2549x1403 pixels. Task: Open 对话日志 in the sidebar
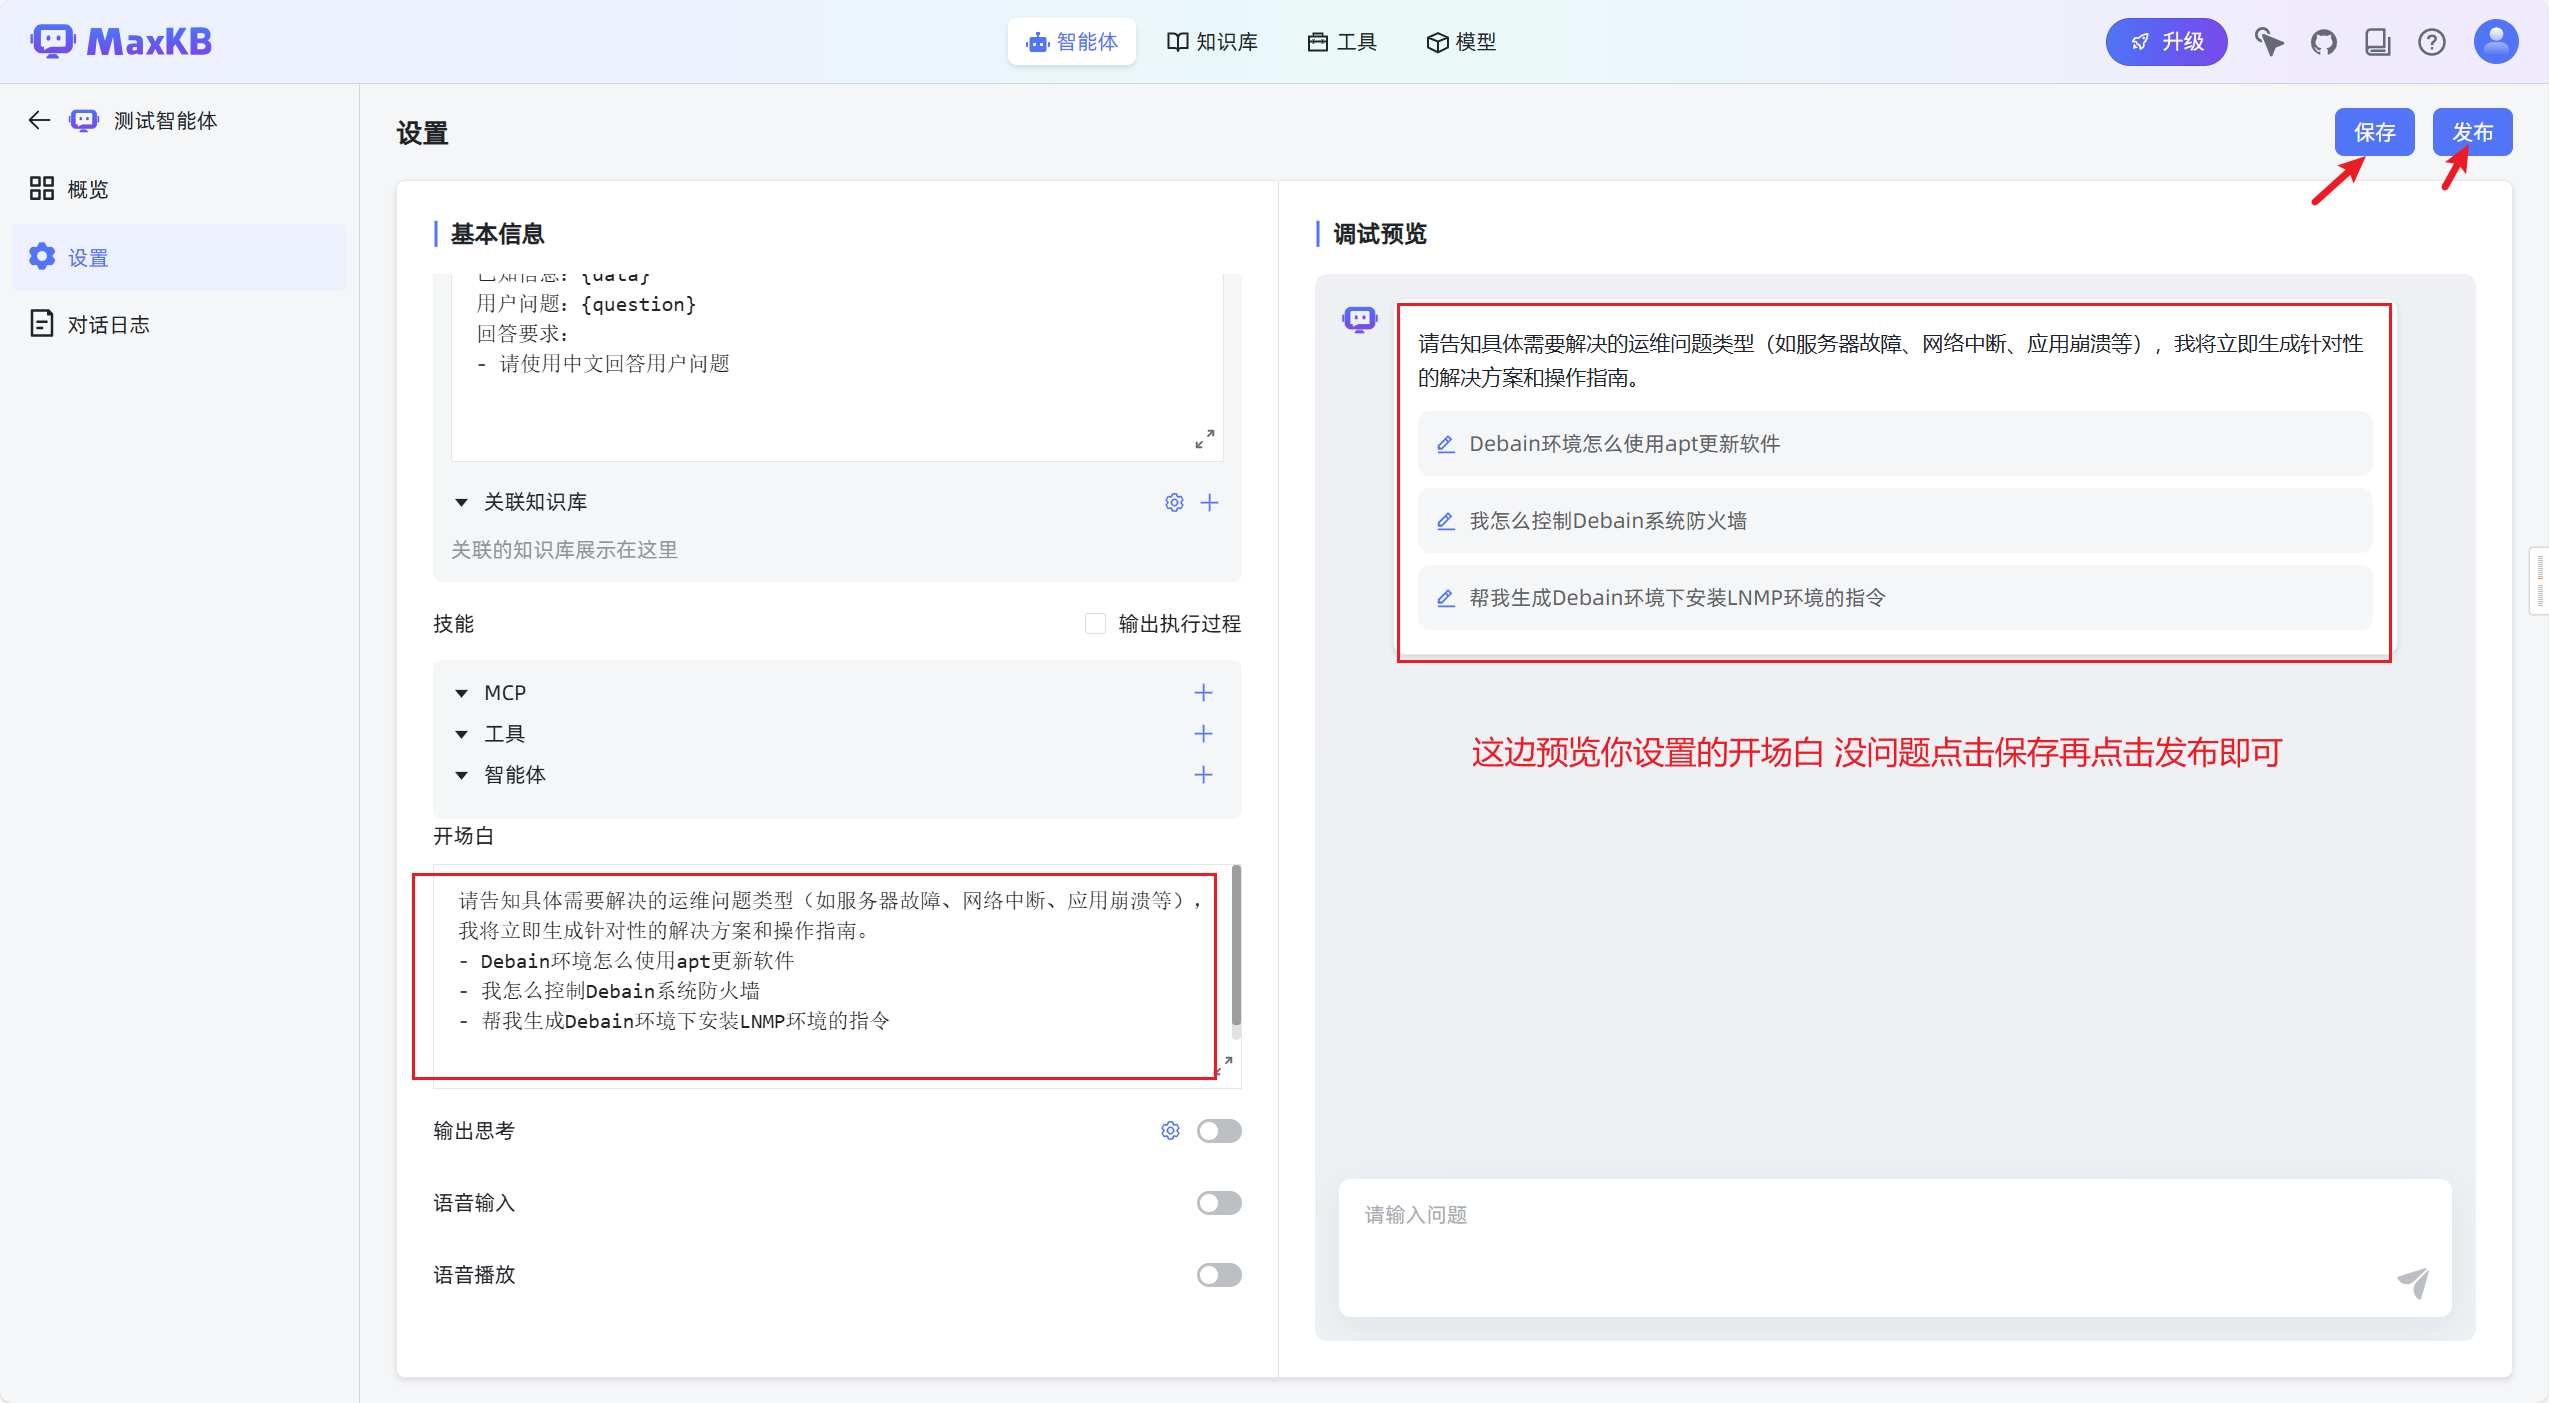tap(108, 325)
